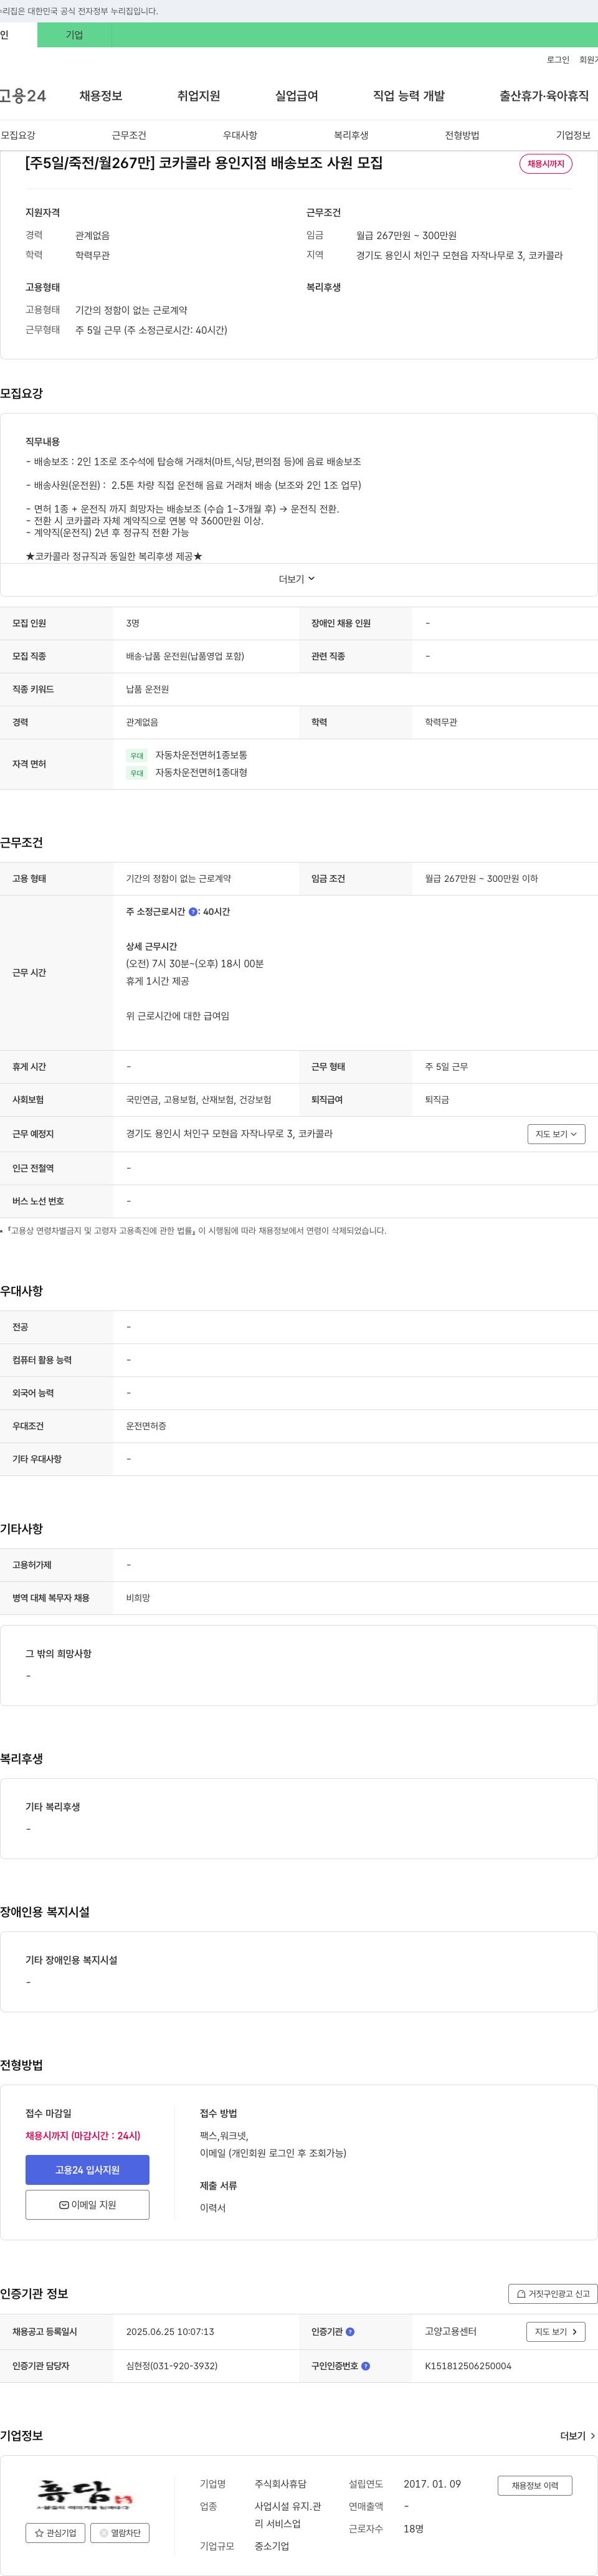Click the 로그인 link

tap(558, 60)
